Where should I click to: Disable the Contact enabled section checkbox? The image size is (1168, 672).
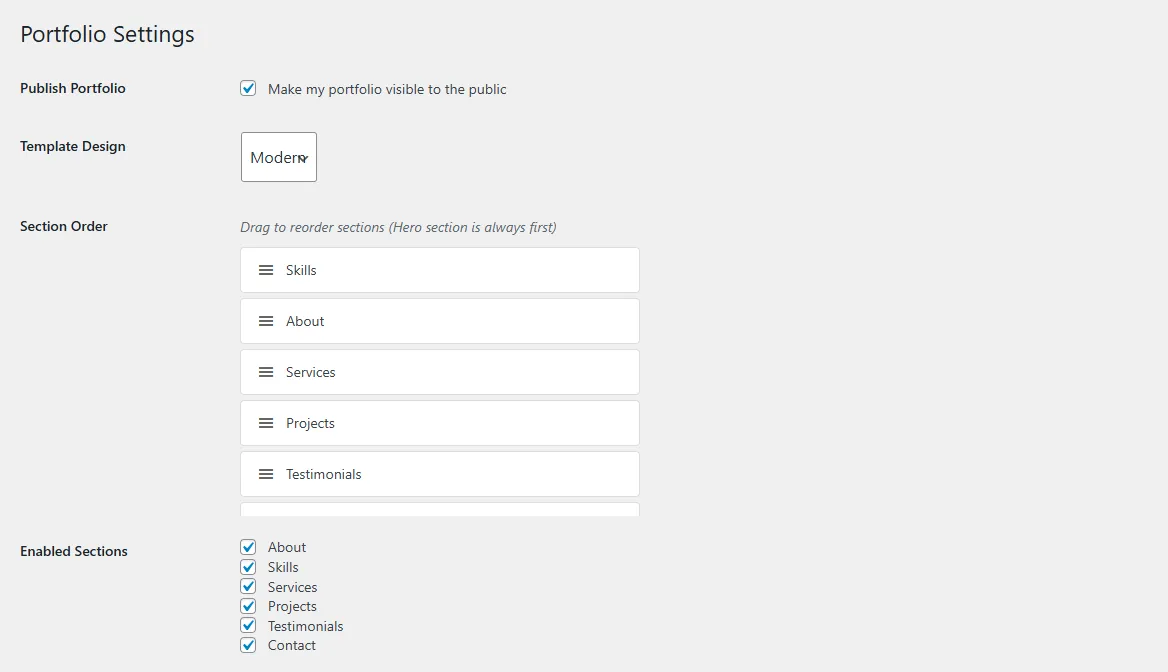[x=248, y=645]
